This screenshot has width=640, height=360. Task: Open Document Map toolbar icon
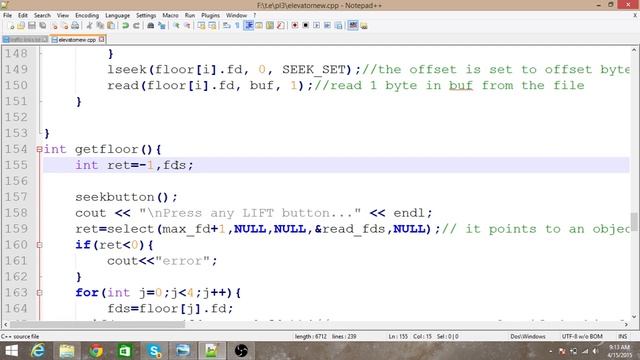270,26
